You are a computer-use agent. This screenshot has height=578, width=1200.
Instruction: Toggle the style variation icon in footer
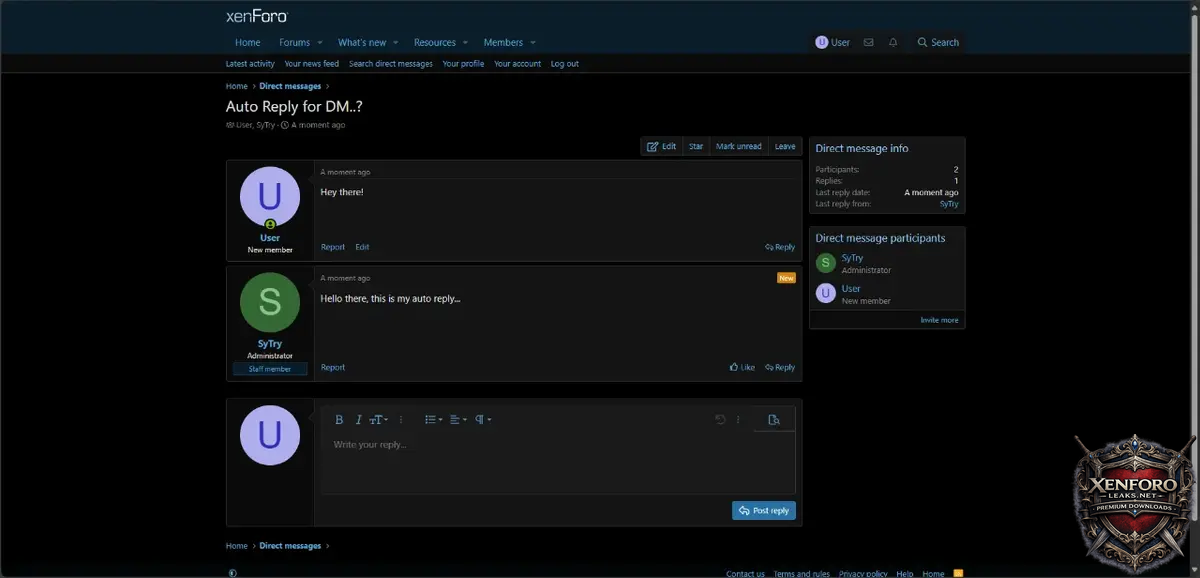[233, 573]
